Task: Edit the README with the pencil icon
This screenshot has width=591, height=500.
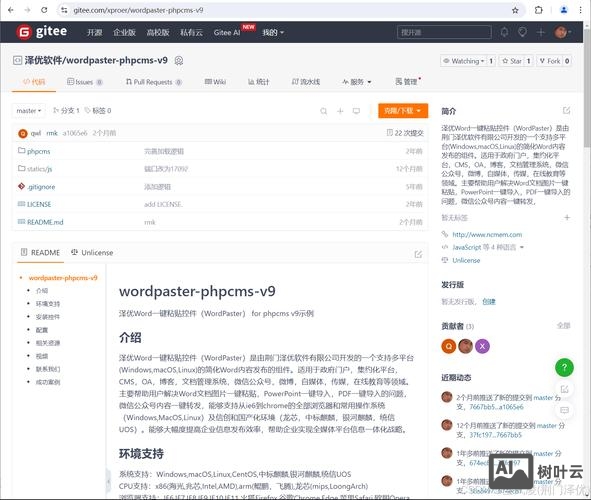Action: (418, 254)
